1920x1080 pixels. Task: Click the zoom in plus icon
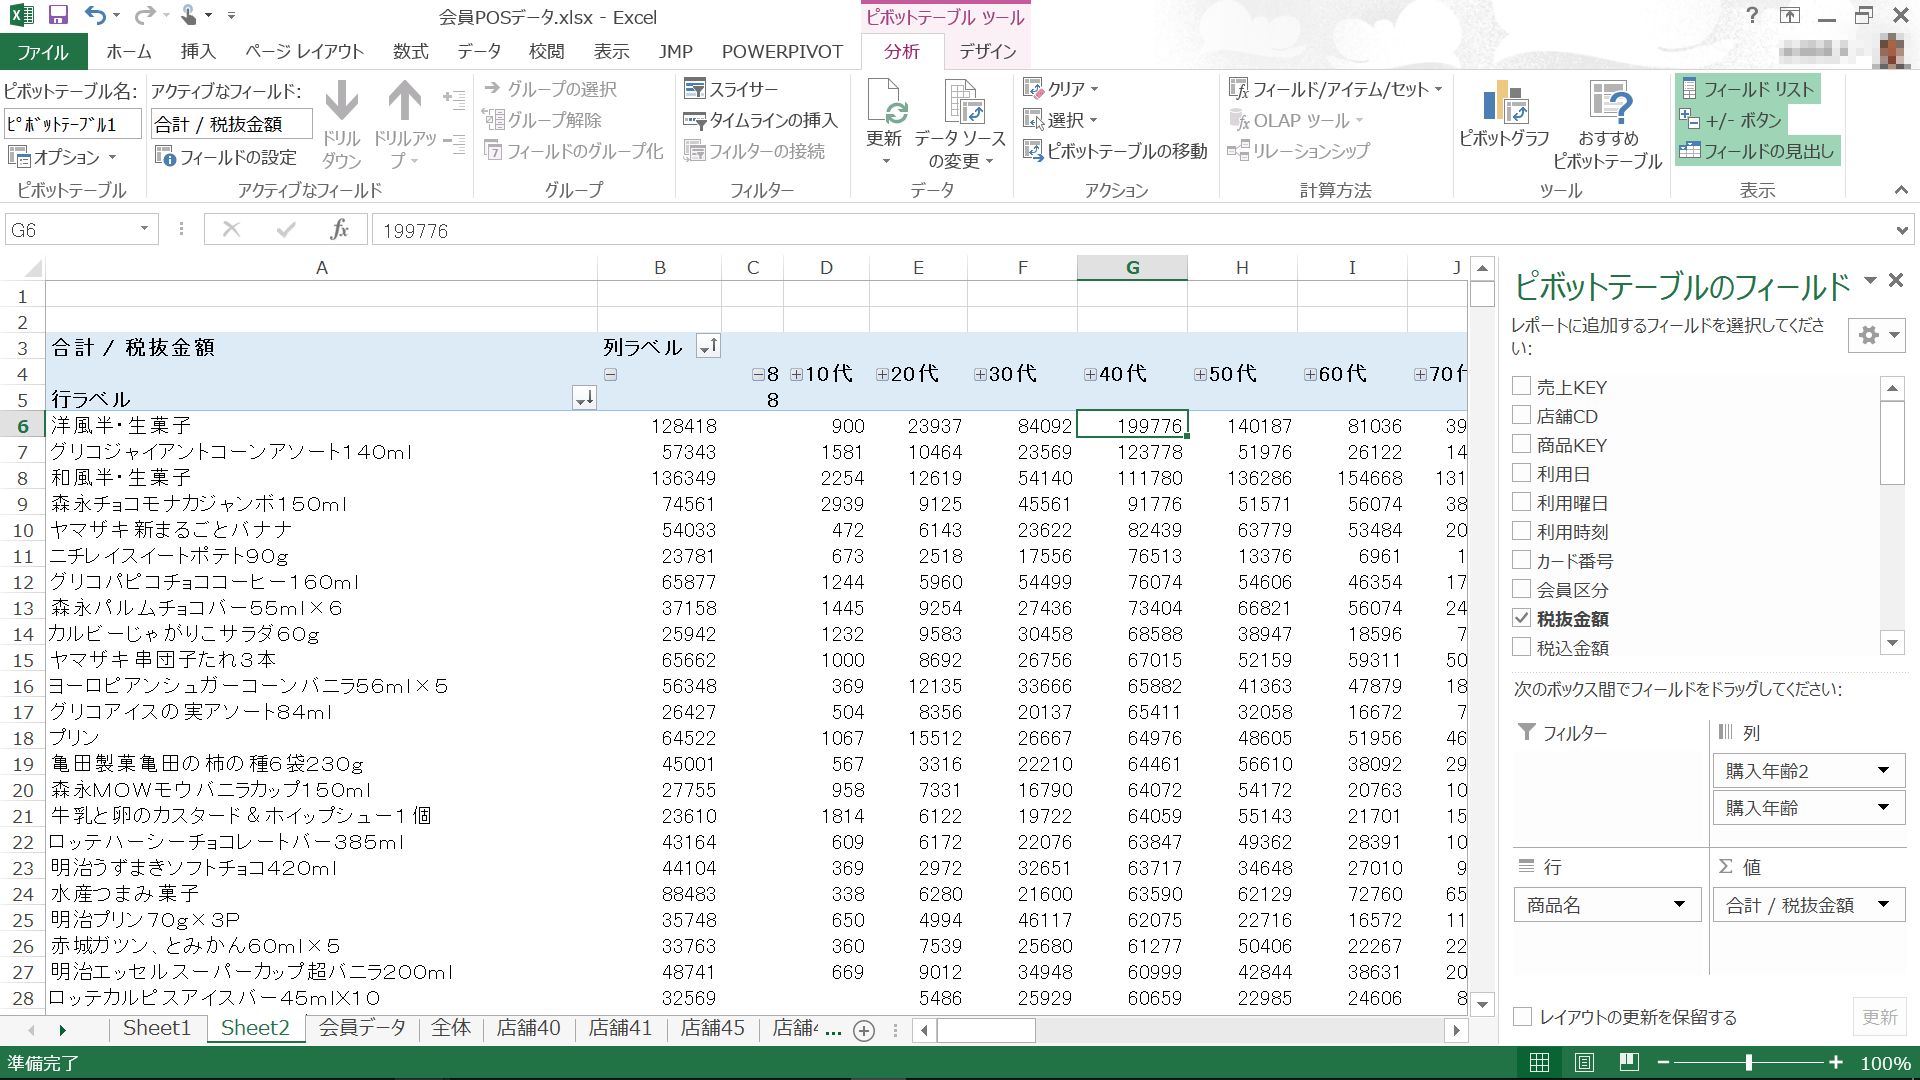pyautogui.click(x=1836, y=1062)
